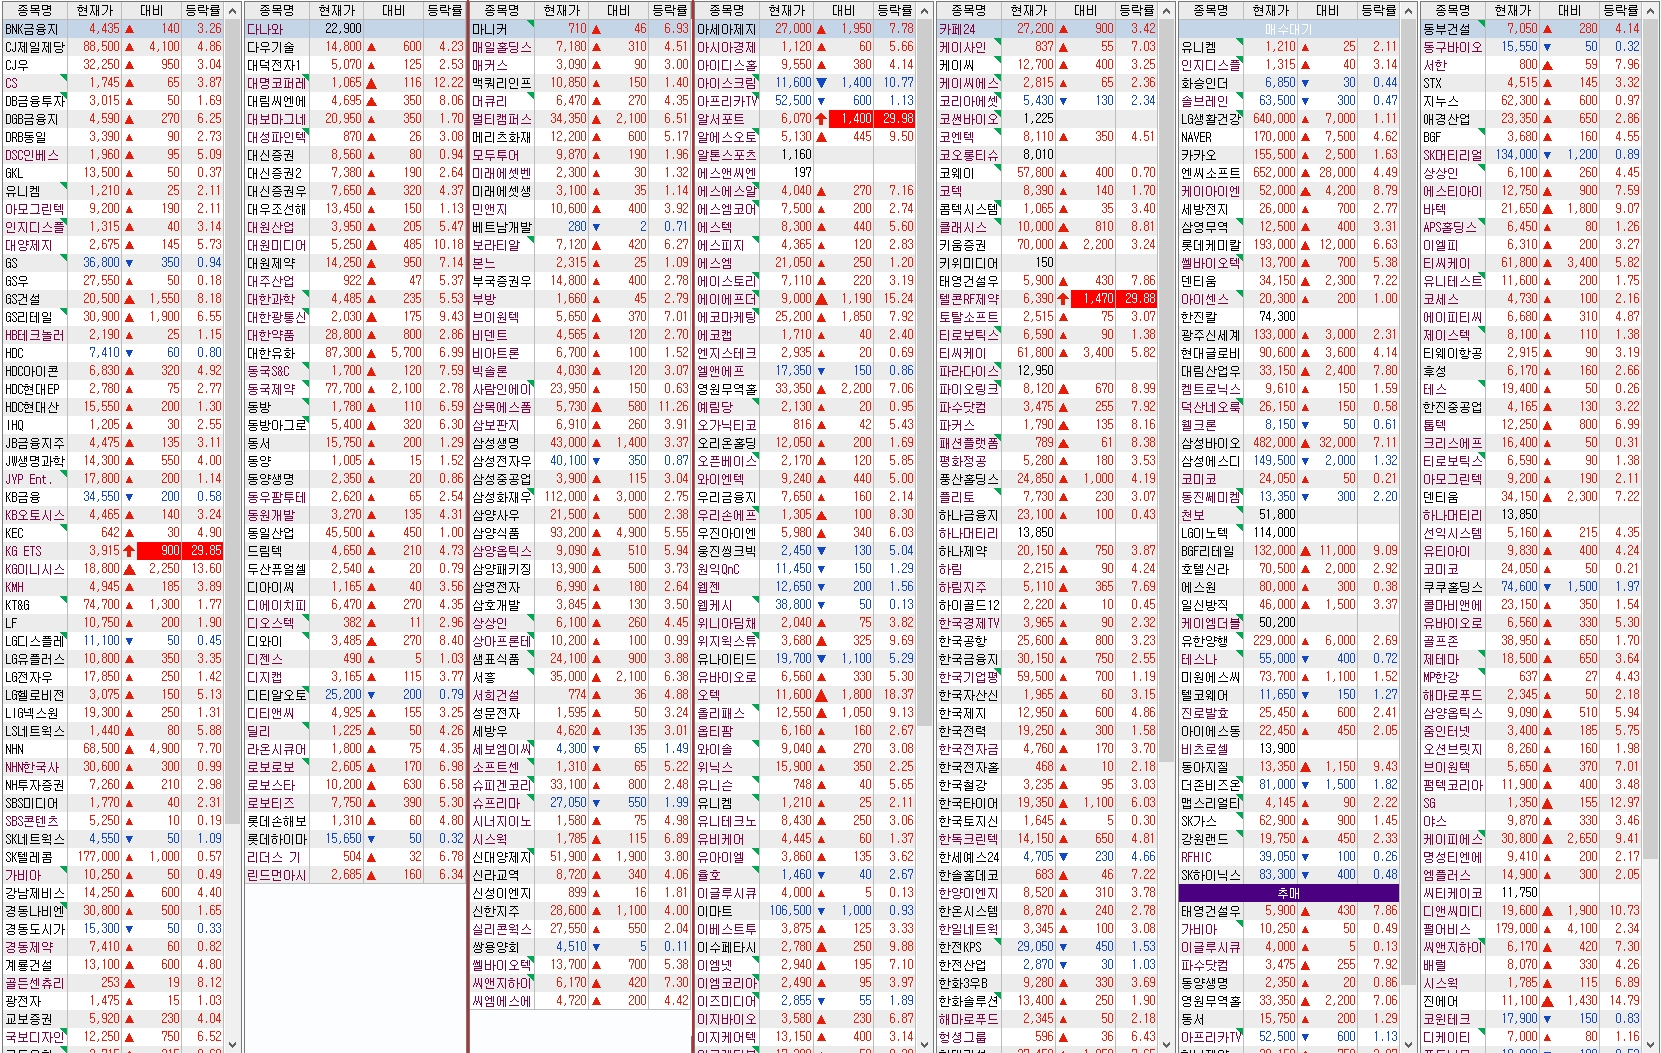Click the SK하이닉스 stock name
The width and height of the screenshot is (1661, 1053).
coord(1210,875)
